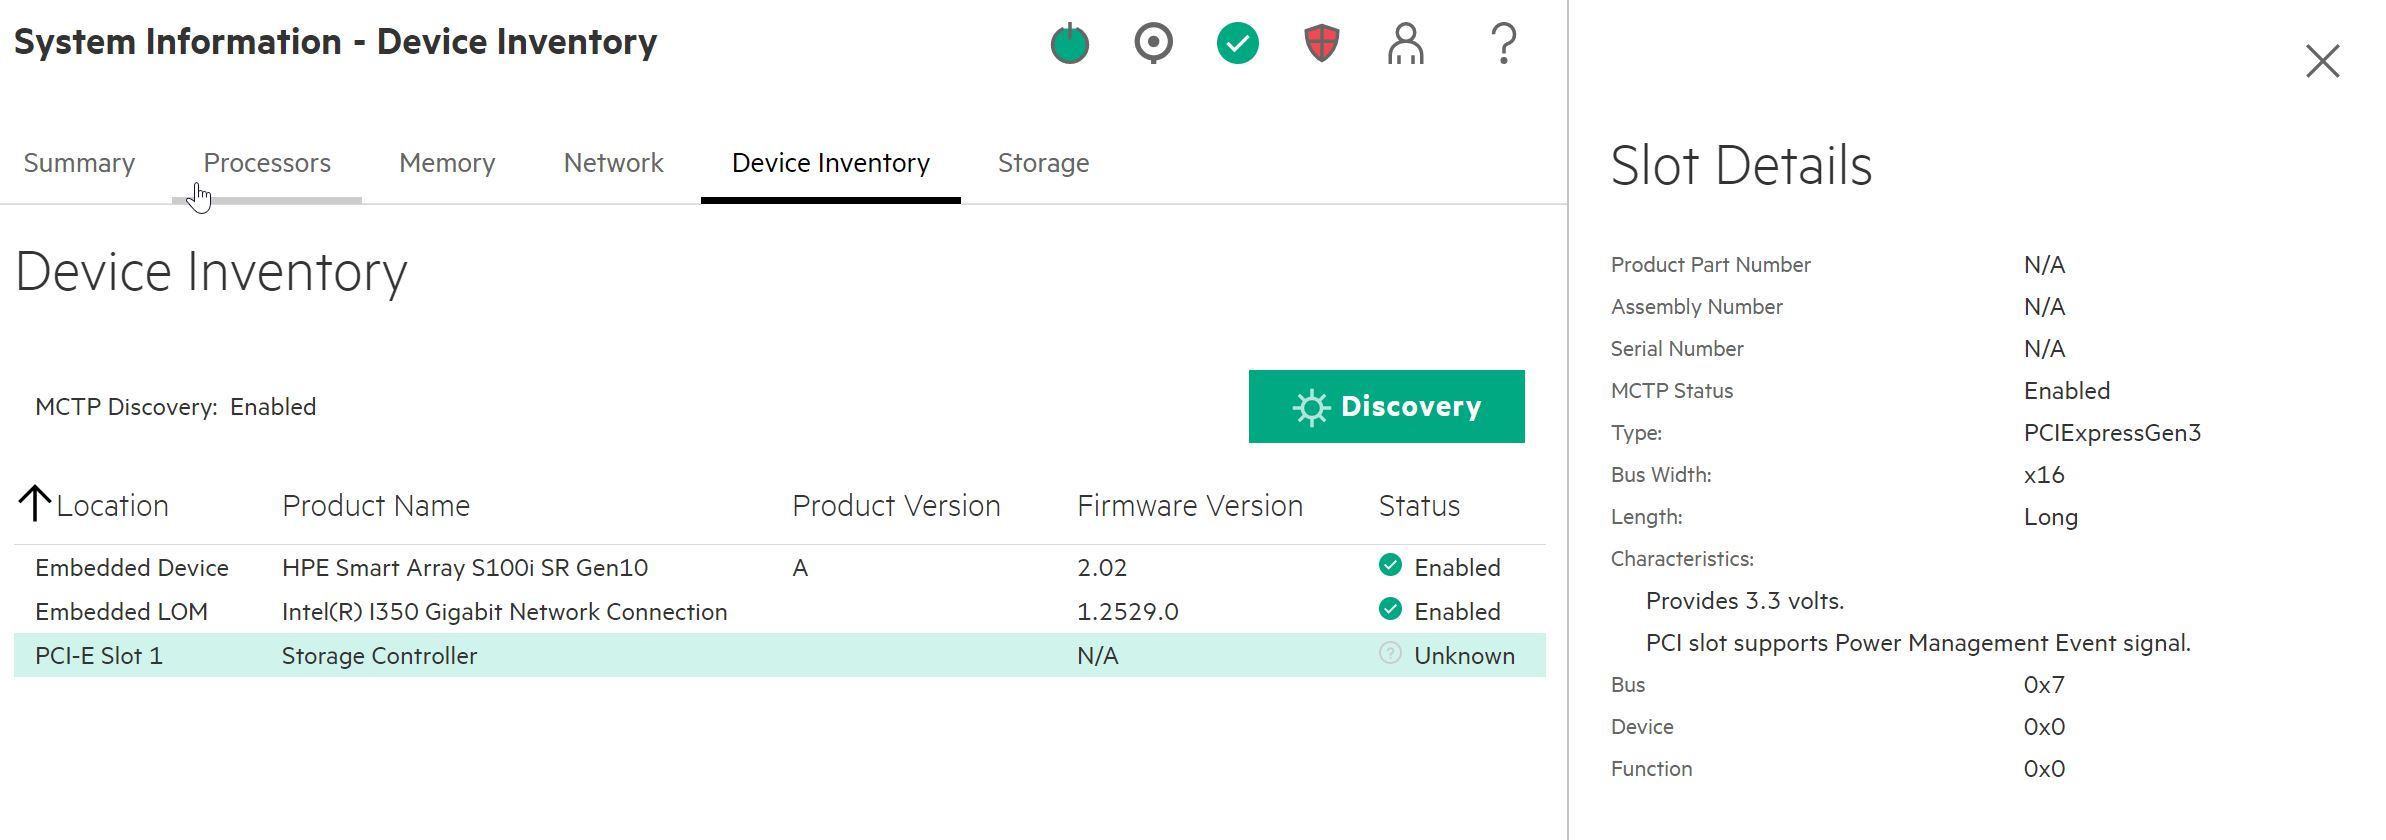Sort by Firmware Version column
This screenshot has width=2386, height=840.
[1189, 506]
